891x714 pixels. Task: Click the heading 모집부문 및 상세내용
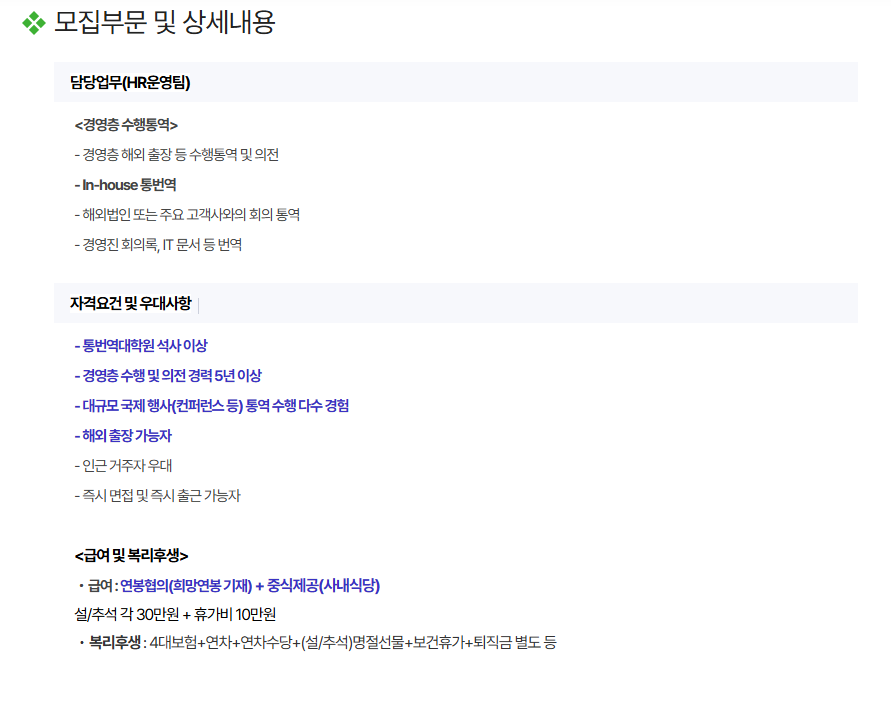tap(165, 23)
